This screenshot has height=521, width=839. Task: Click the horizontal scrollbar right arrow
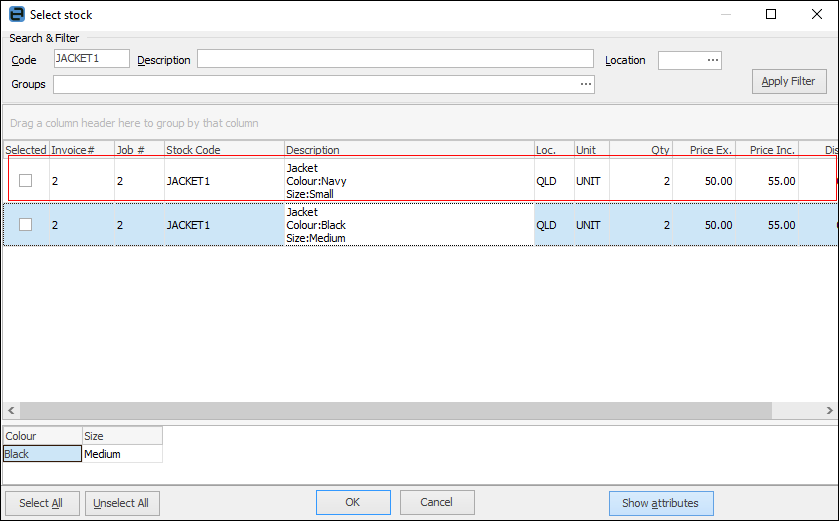[829, 410]
